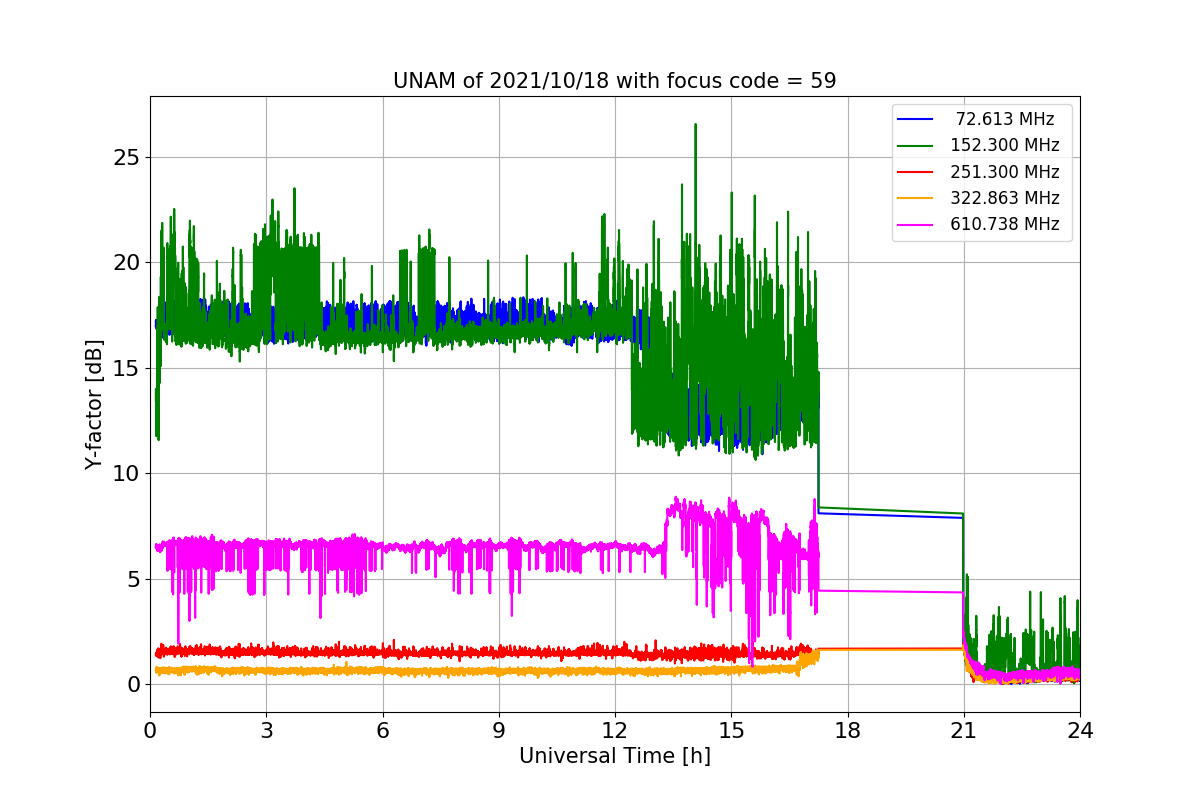1200x800 pixels.
Task: Click x-axis tick label '6'
Action: [x=382, y=731]
